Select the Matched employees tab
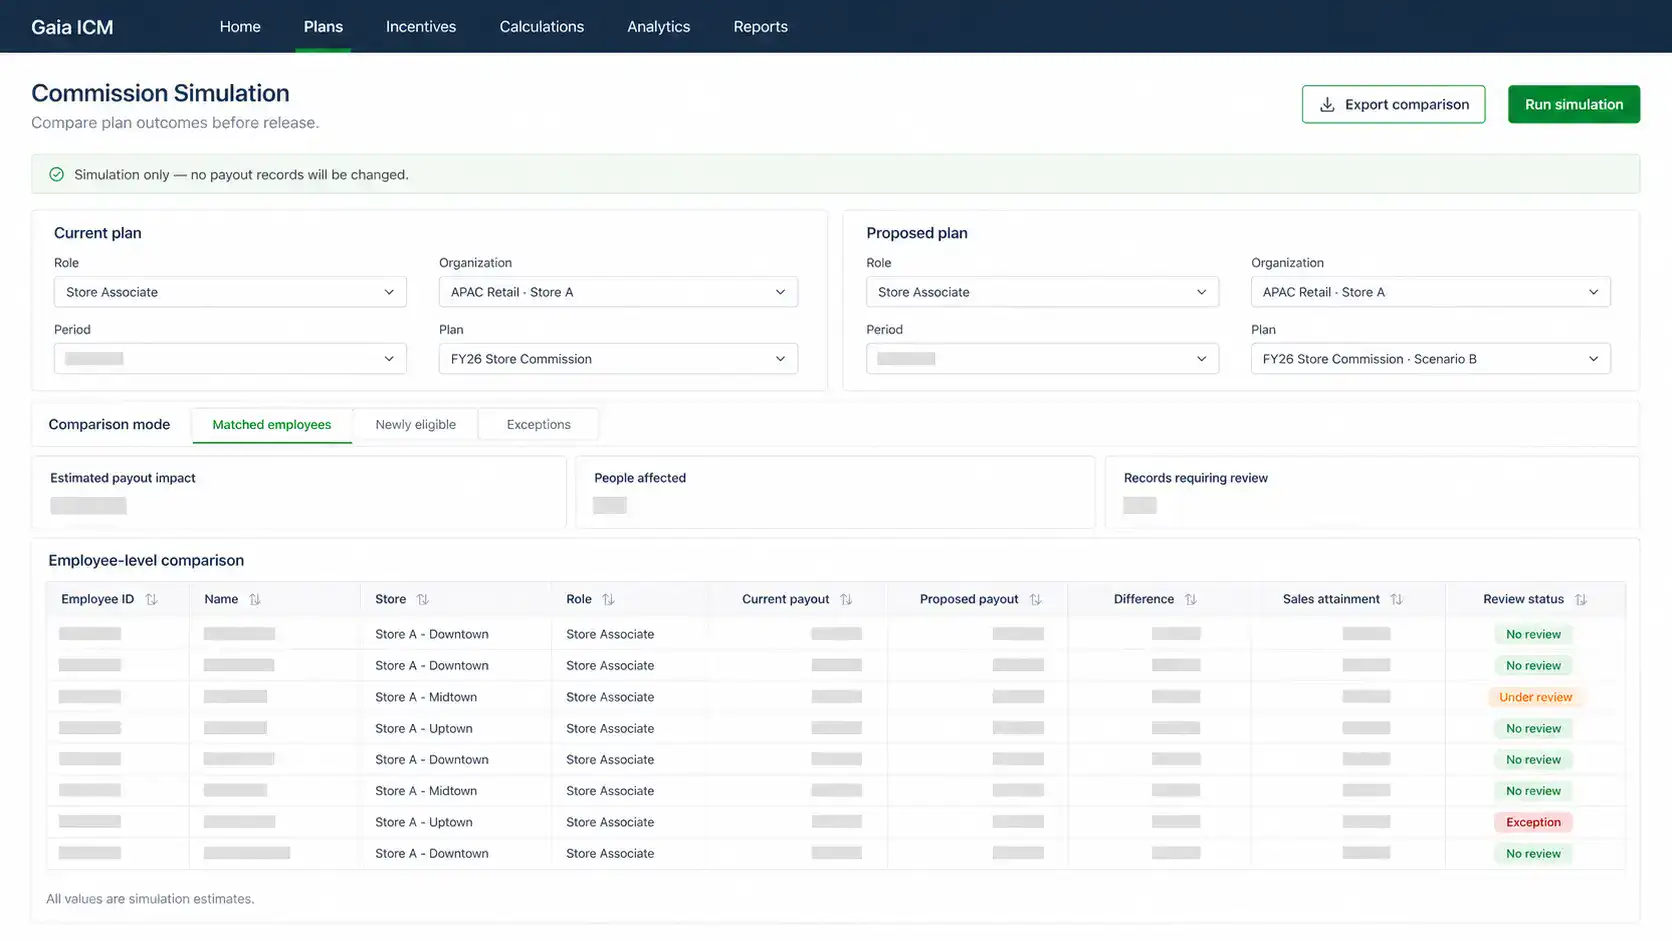 272,425
